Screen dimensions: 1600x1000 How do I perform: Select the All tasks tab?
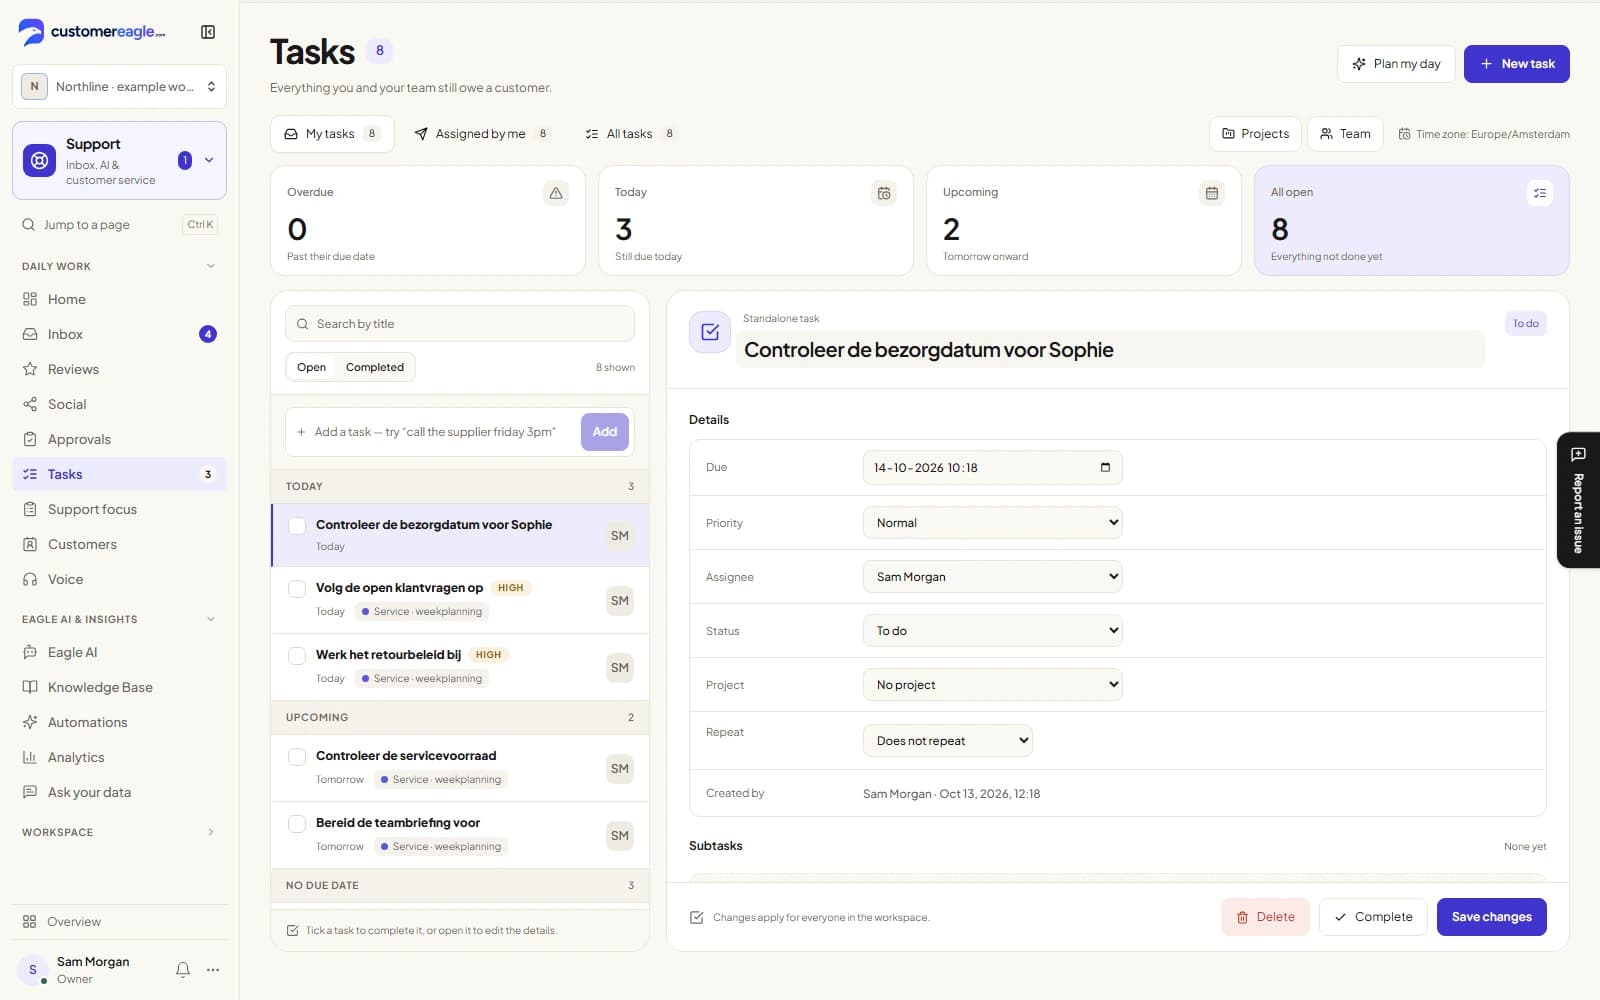630,134
